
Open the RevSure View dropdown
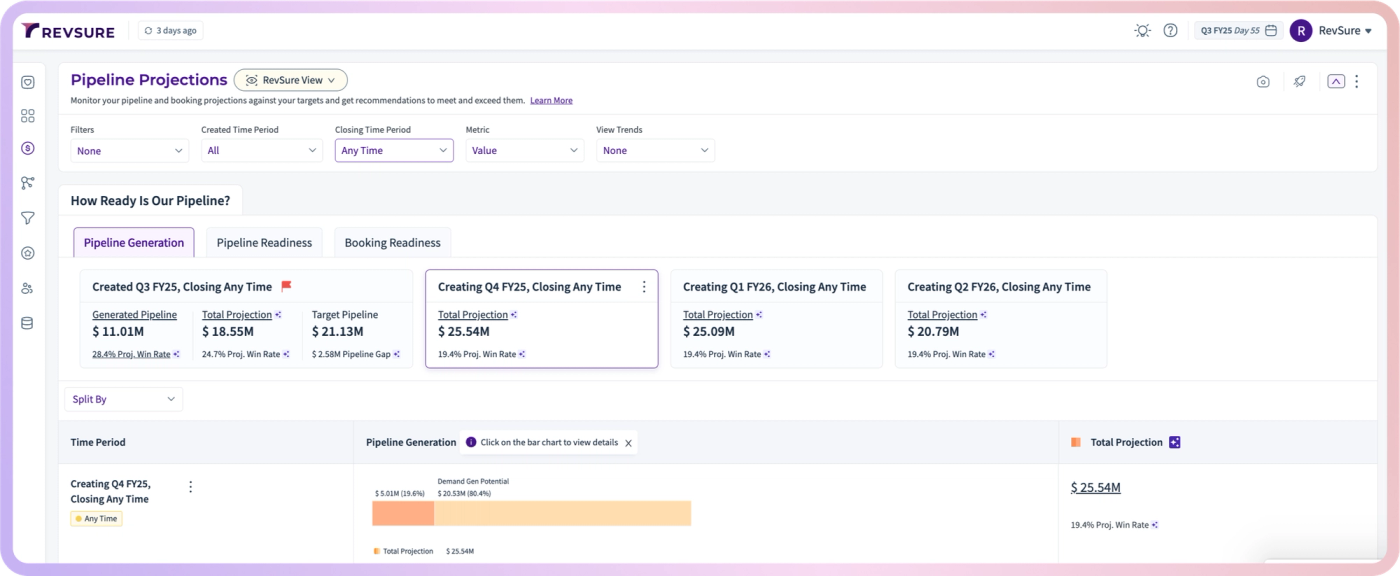click(x=291, y=80)
